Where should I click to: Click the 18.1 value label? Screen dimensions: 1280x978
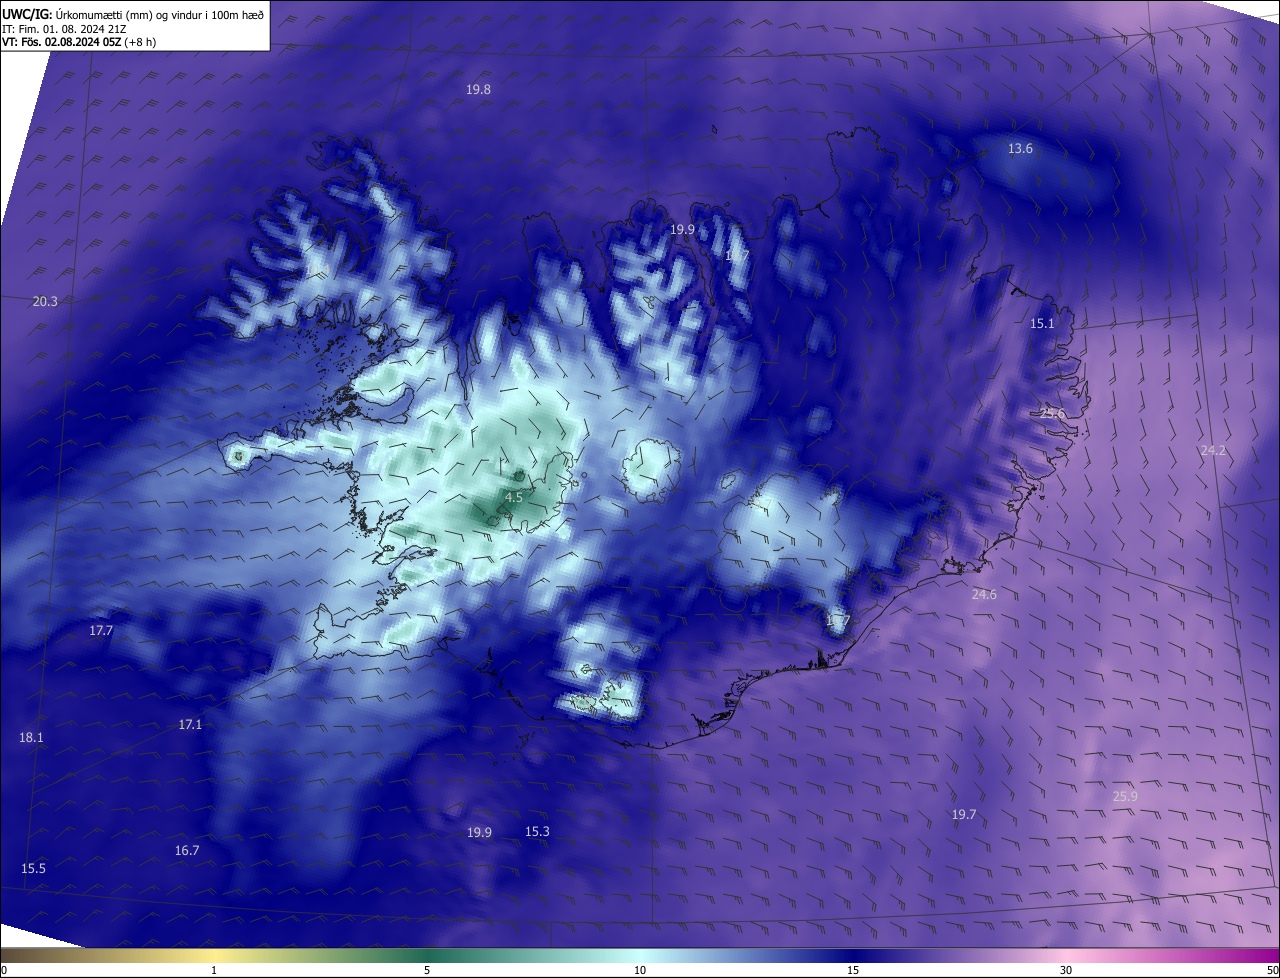[x=31, y=737]
